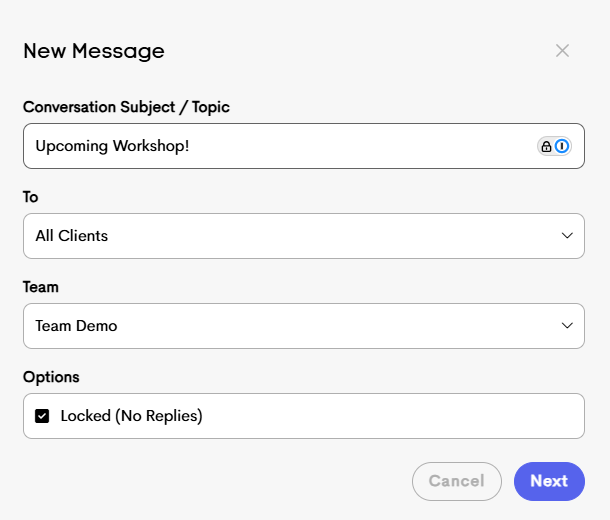
Task: Select the All Clients value text
Action: tap(72, 236)
